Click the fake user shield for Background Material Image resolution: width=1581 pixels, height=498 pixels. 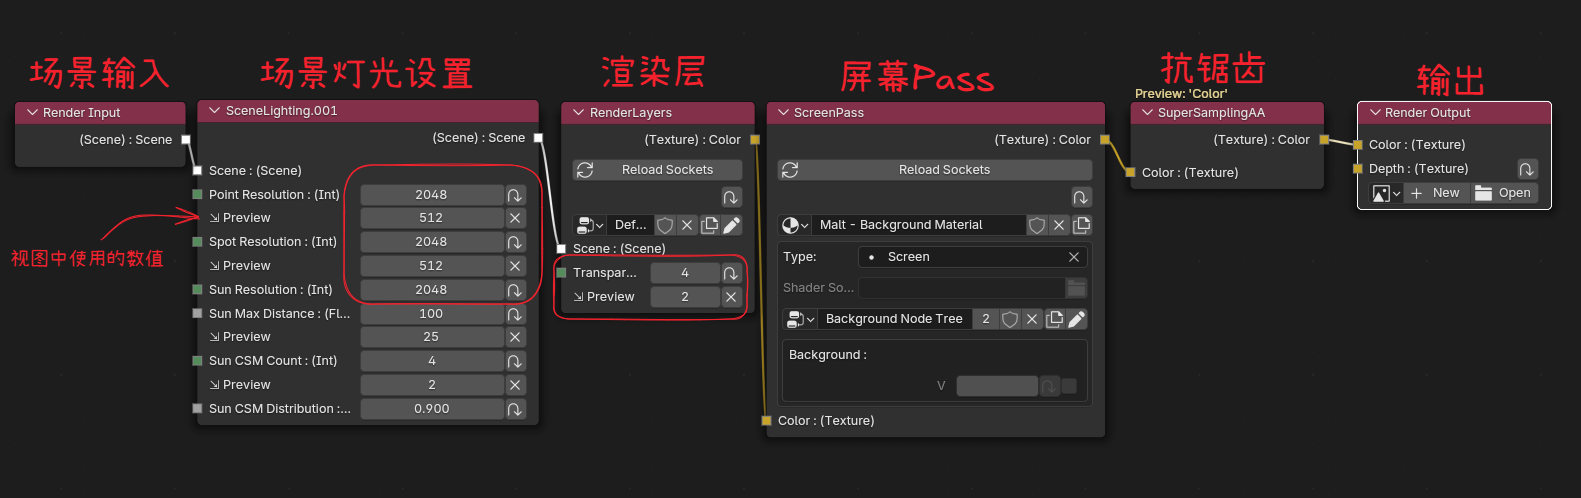coord(1037,225)
